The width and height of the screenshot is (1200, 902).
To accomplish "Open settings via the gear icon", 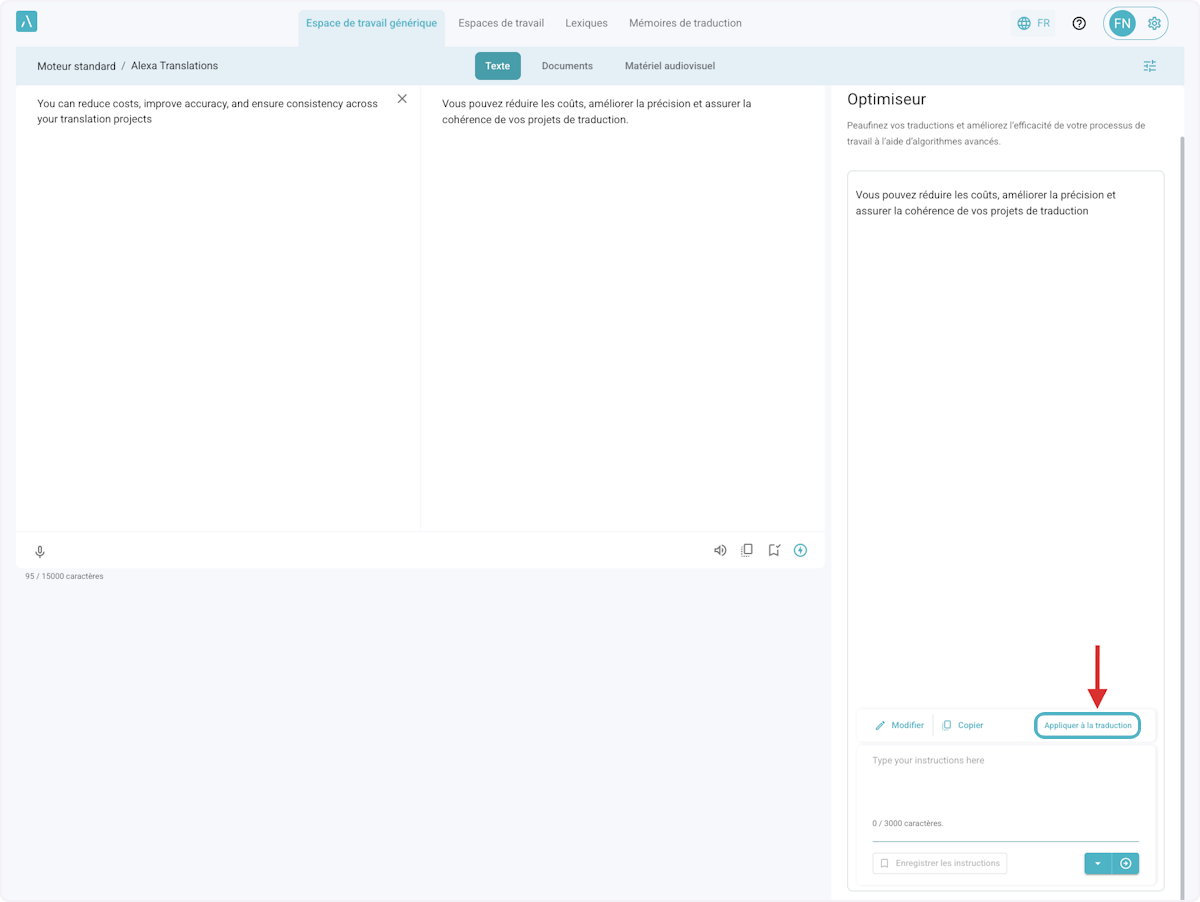I will pos(1154,23).
